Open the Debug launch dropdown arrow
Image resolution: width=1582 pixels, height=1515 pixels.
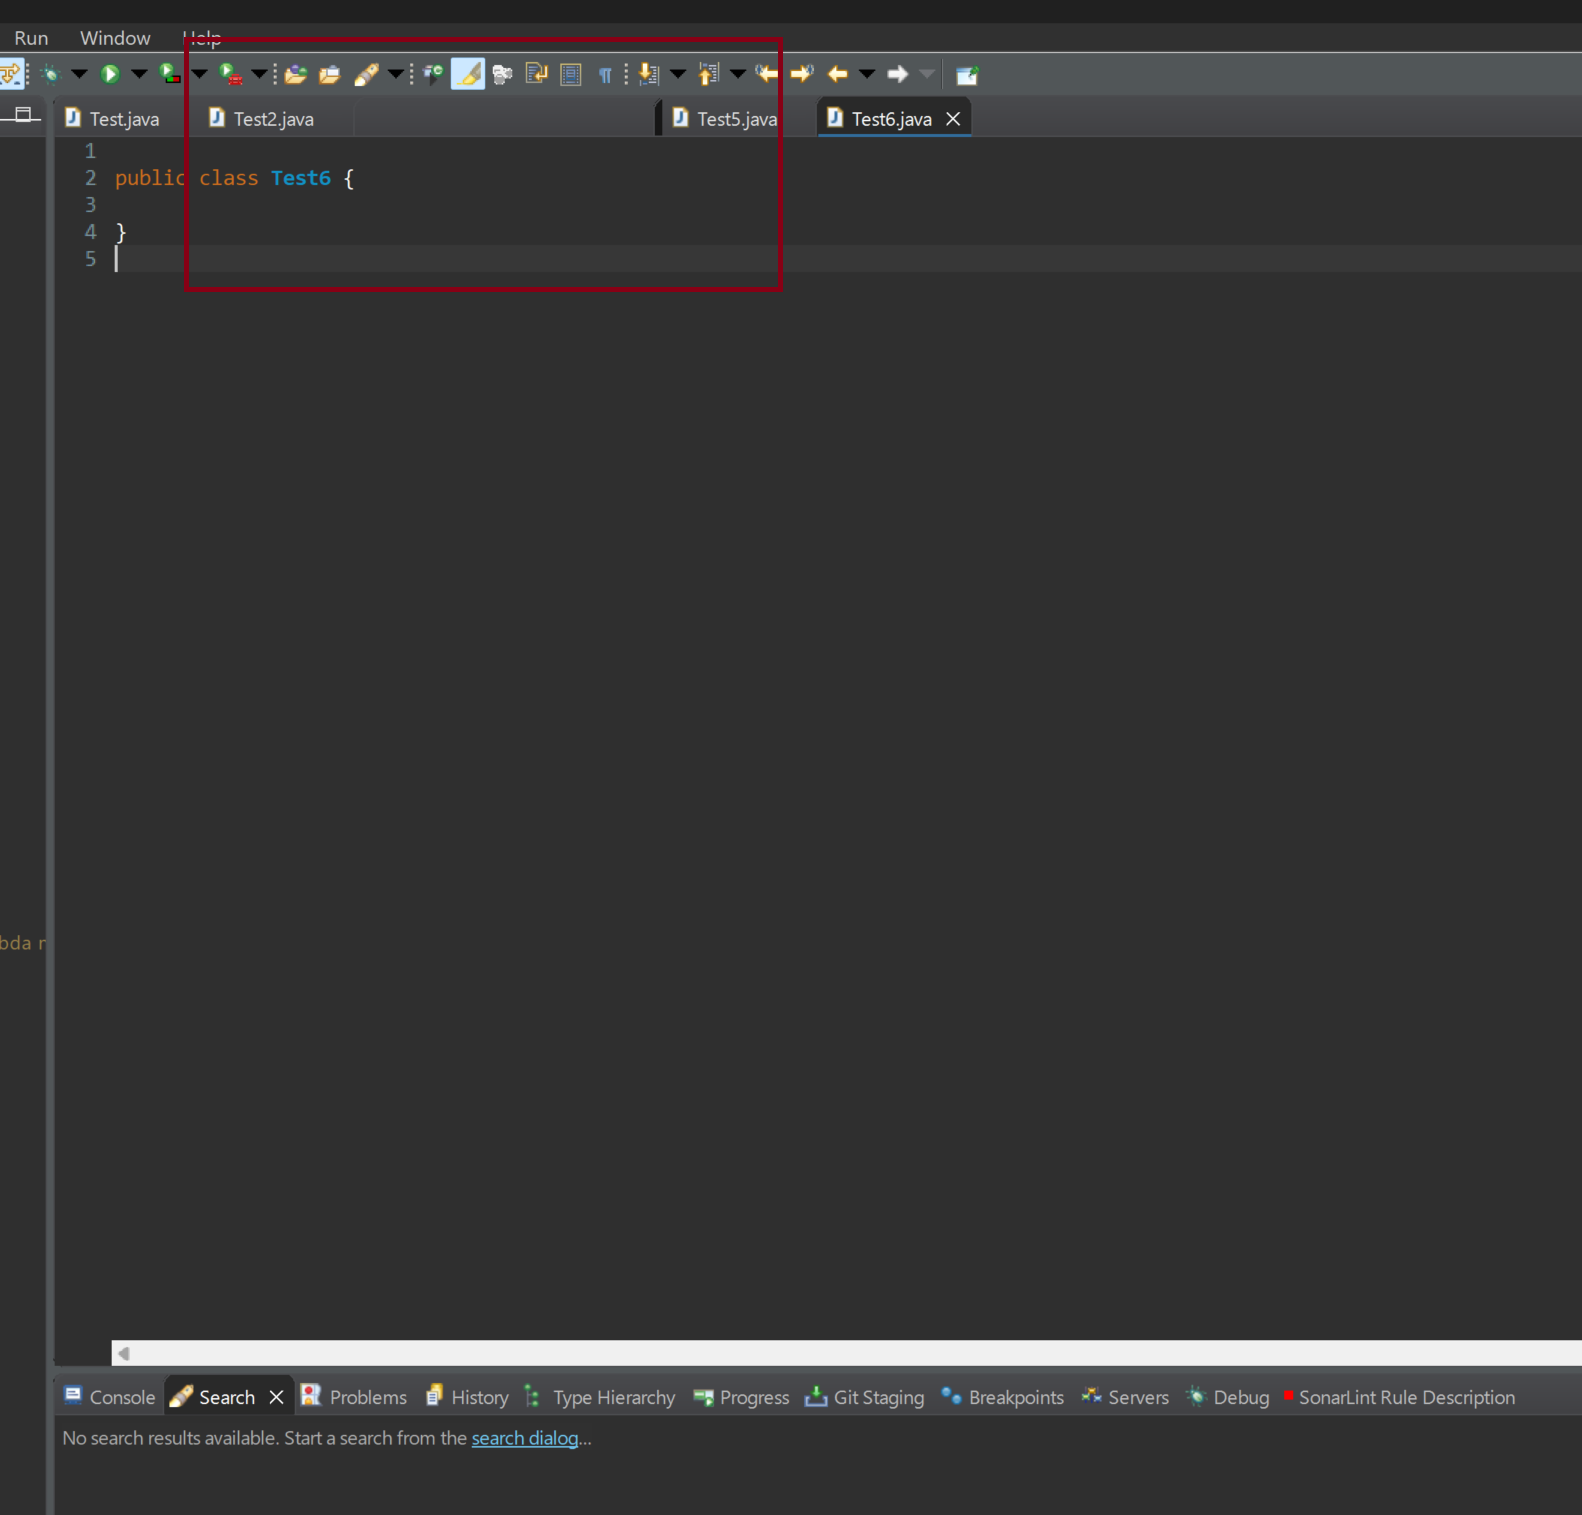click(x=80, y=74)
